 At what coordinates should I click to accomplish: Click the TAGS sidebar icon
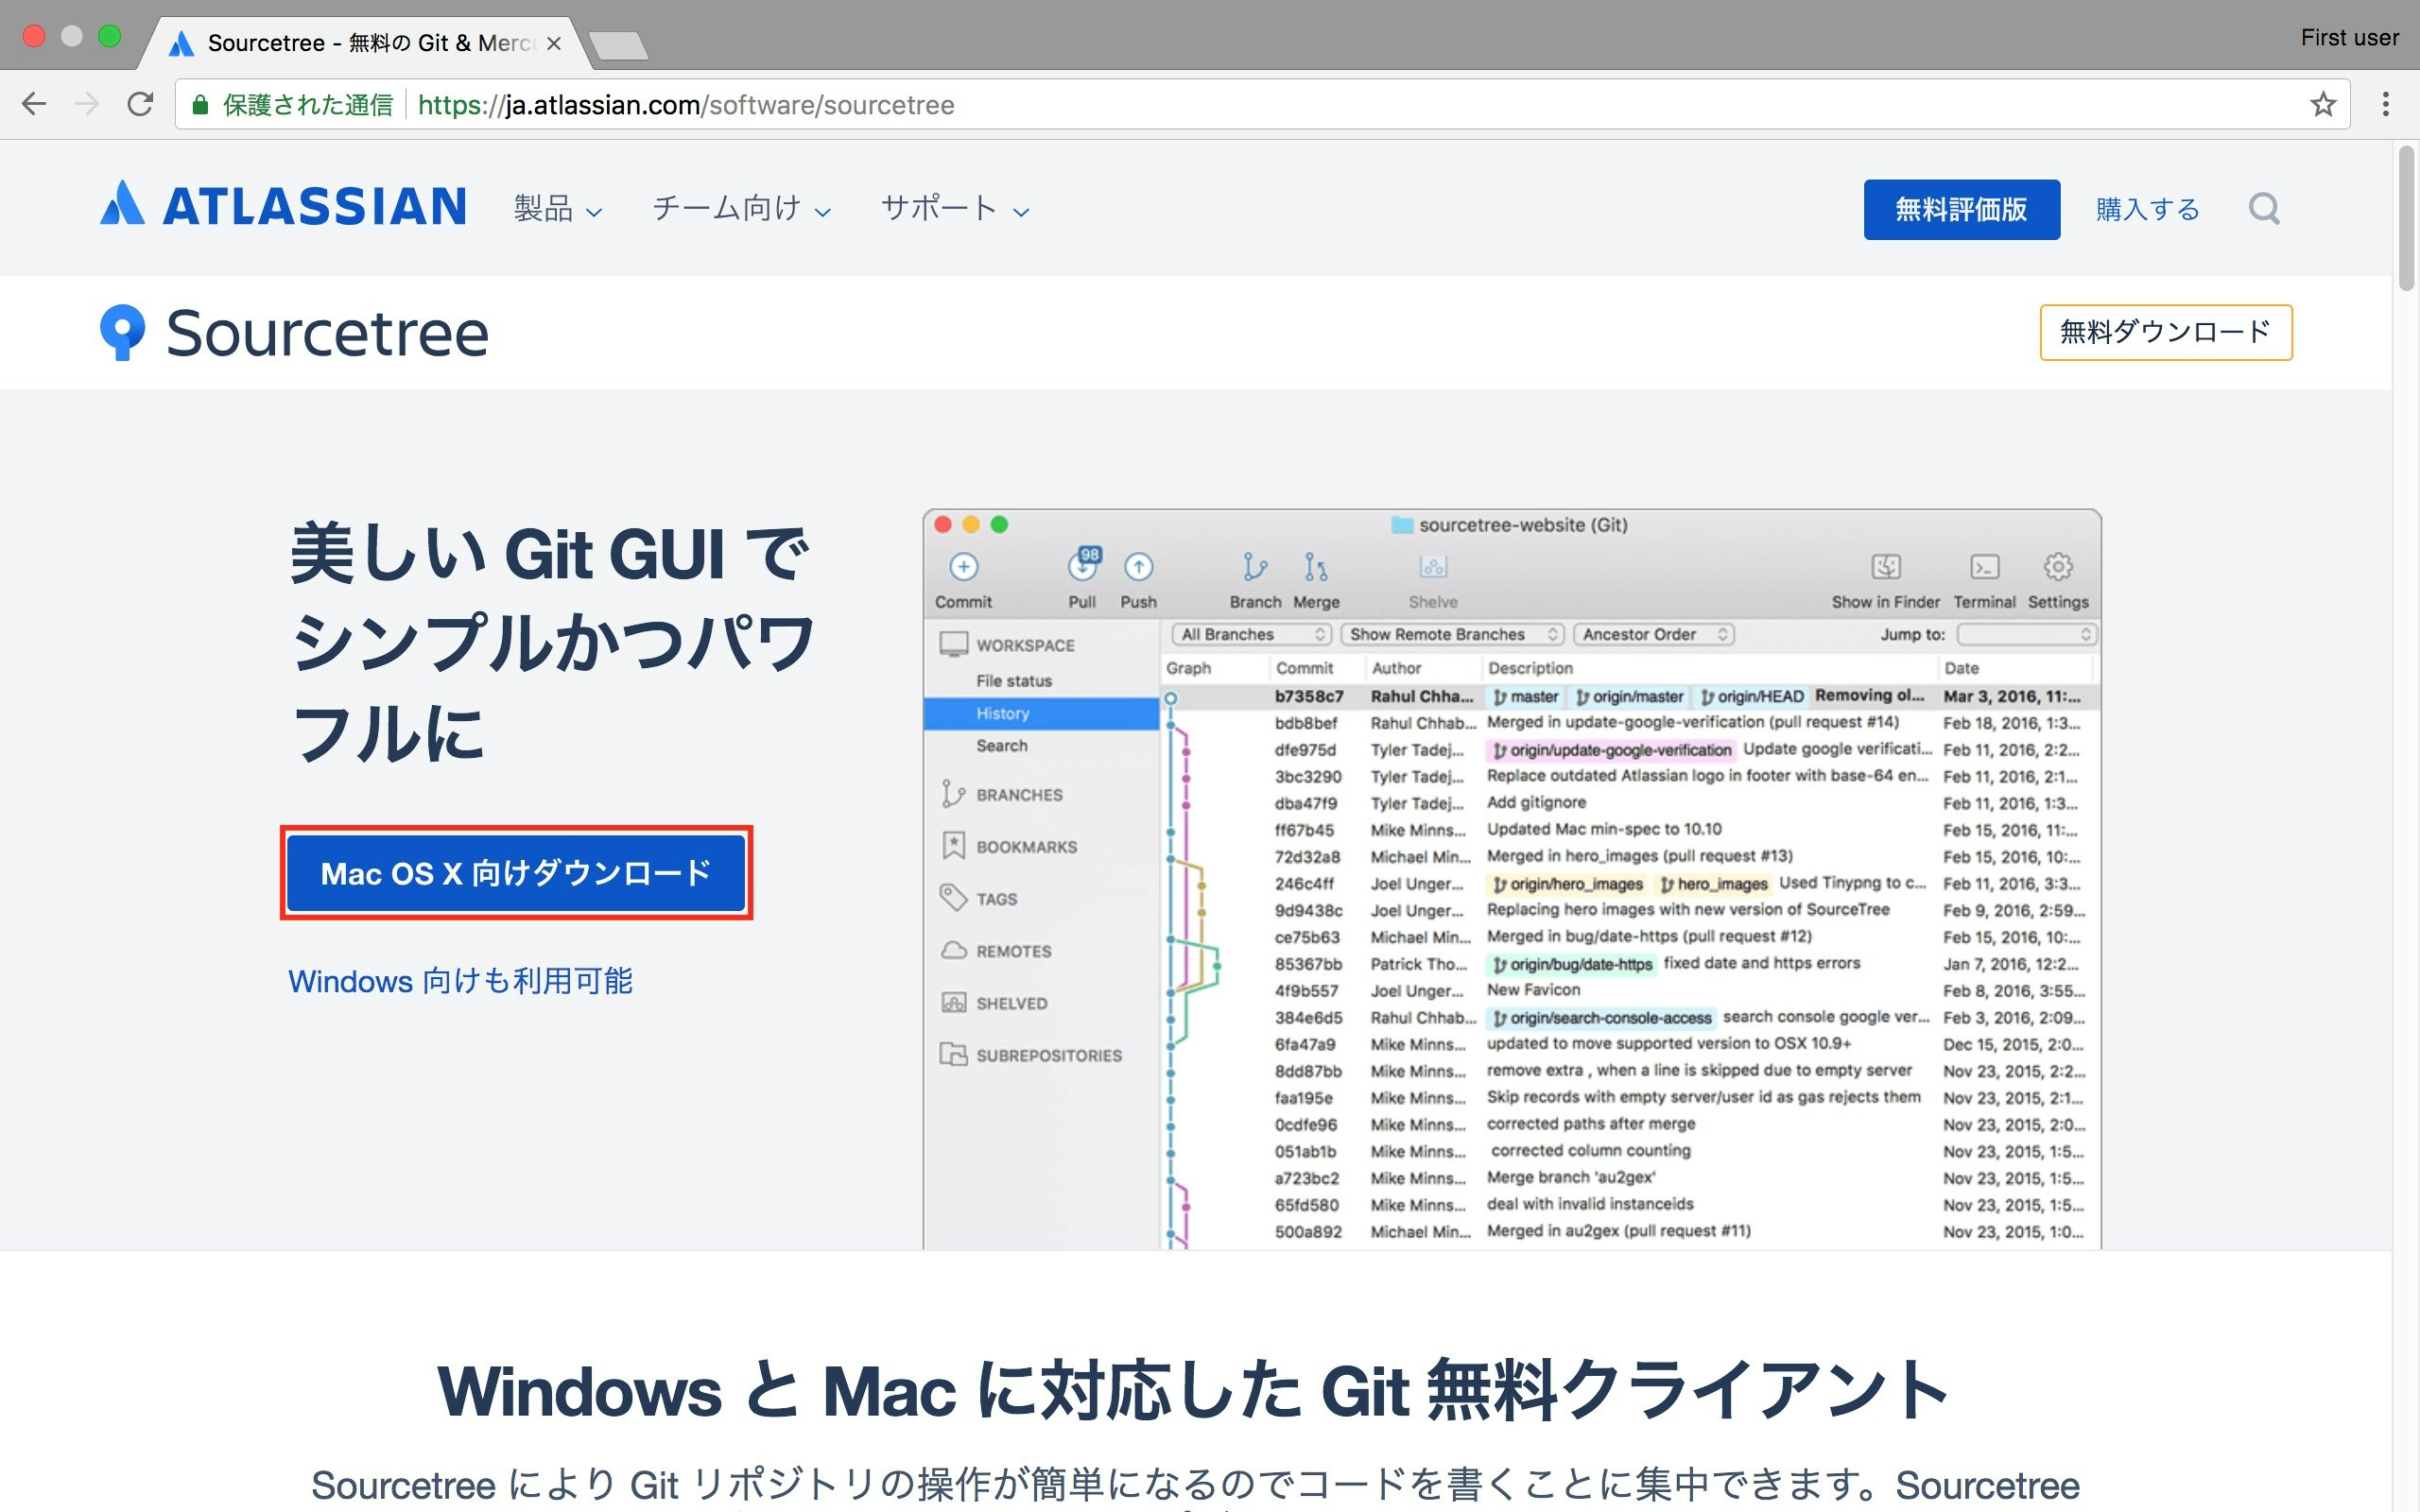(953, 897)
